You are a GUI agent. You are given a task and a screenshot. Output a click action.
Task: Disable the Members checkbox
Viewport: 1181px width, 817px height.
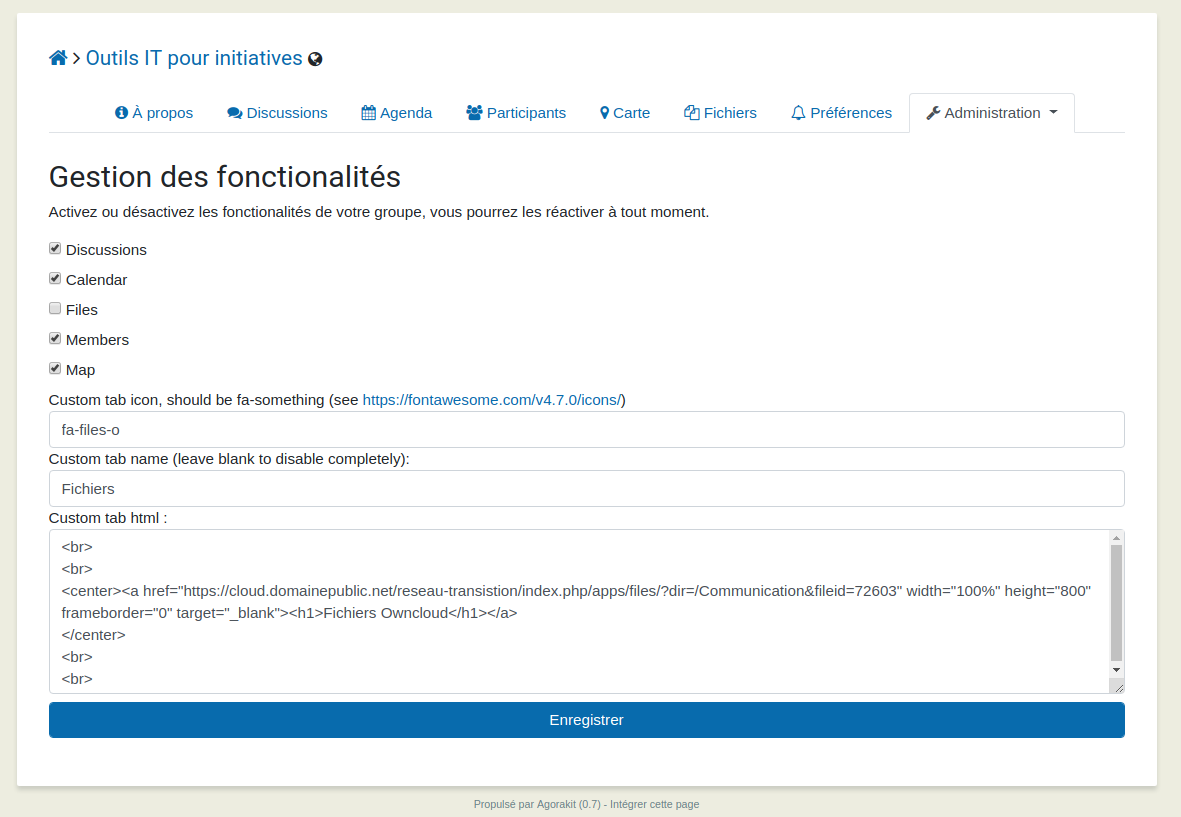[x=55, y=339]
